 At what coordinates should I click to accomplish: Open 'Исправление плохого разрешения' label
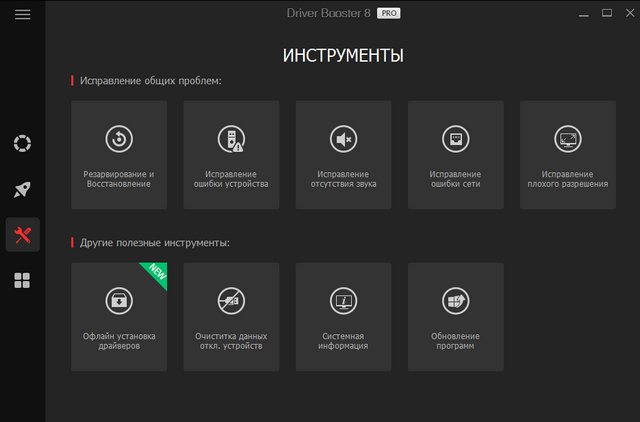tap(568, 179)
